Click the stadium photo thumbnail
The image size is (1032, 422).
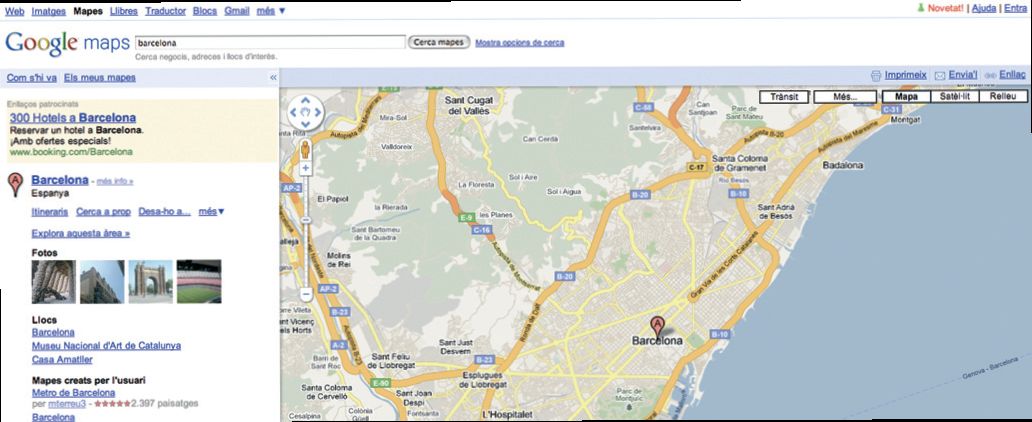point(198,281)
